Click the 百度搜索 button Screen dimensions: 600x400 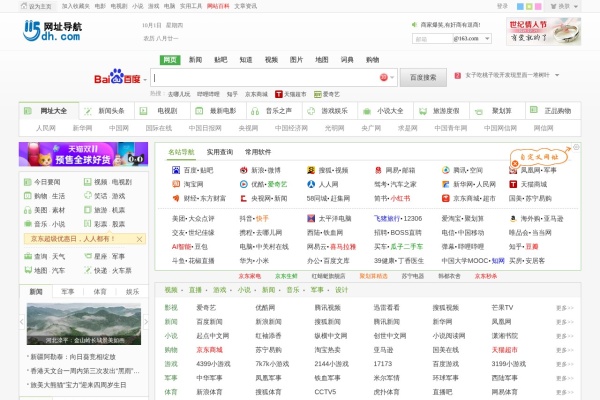[423, 77]
